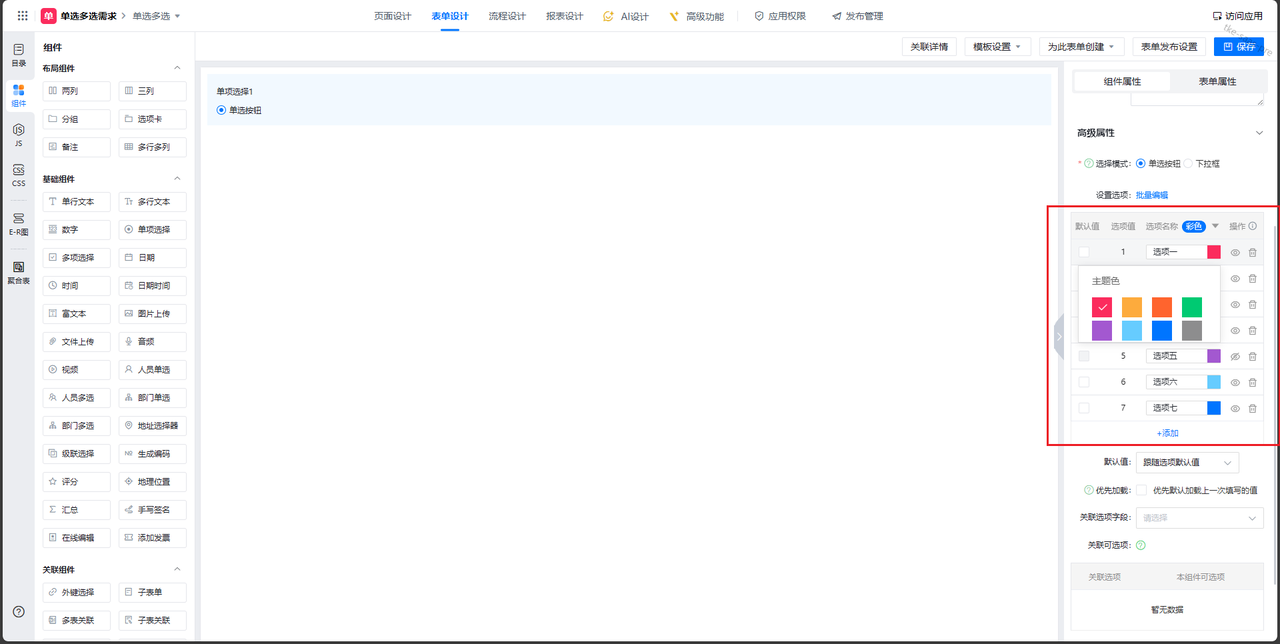
Task: Open the 目录 sidebar icon
Action: pos(18,55)
